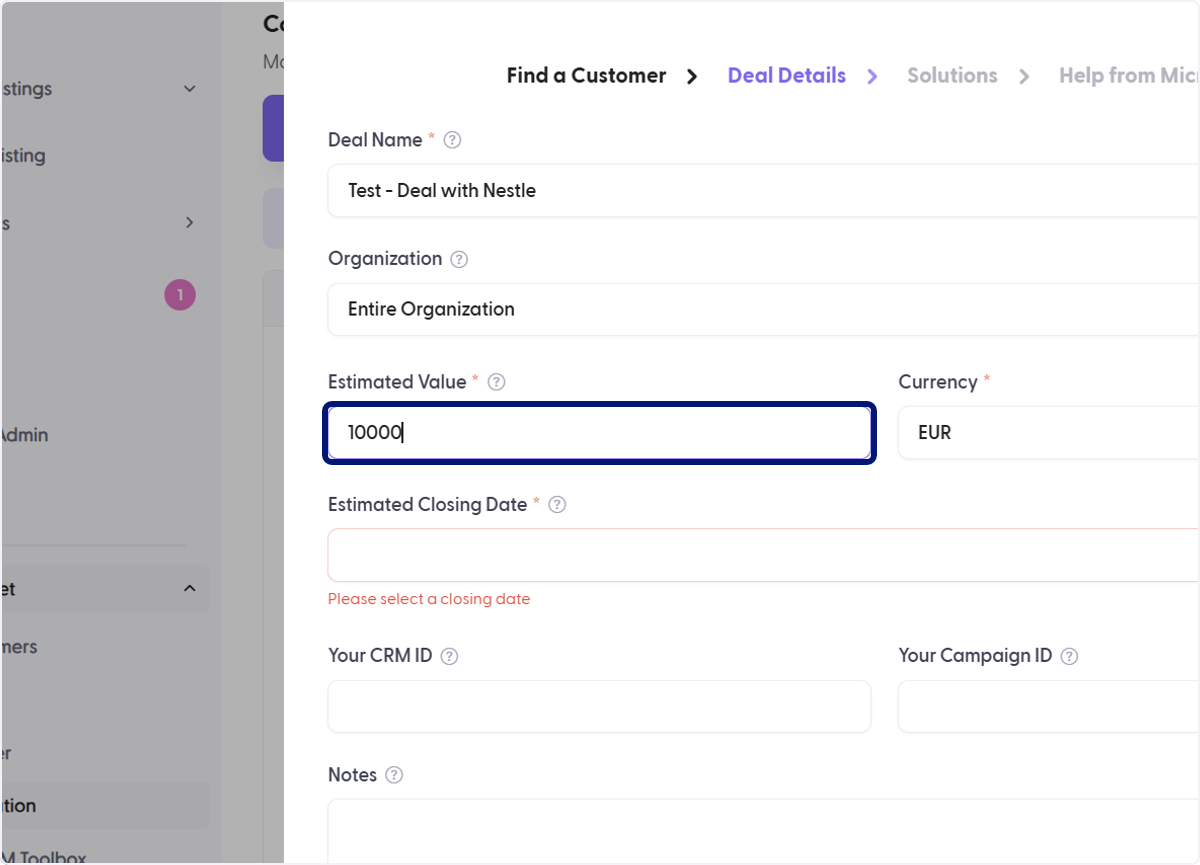This screenshot has height=865, width=1200.
Task: Open the Estimated Value help icon
Action: click(496, 382)
